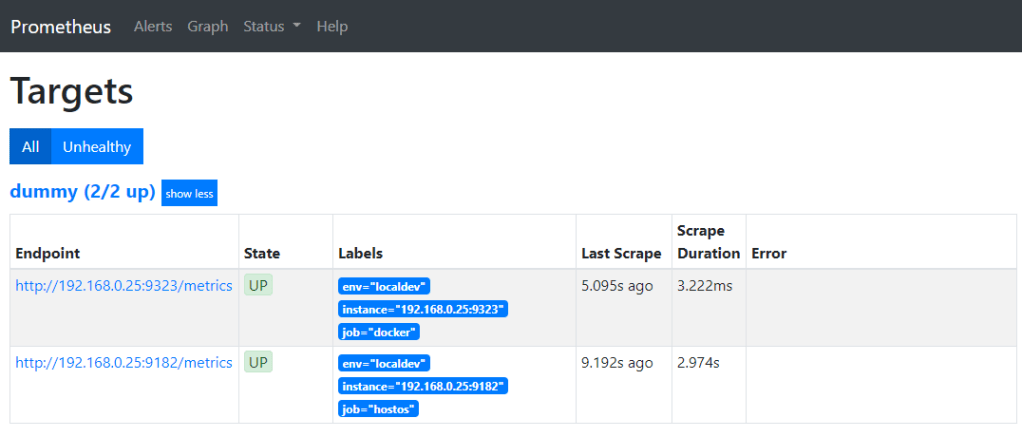Screen dimensions: 1022x437
Task: Collapse dummy group with show less
Action: coord(189,193)
